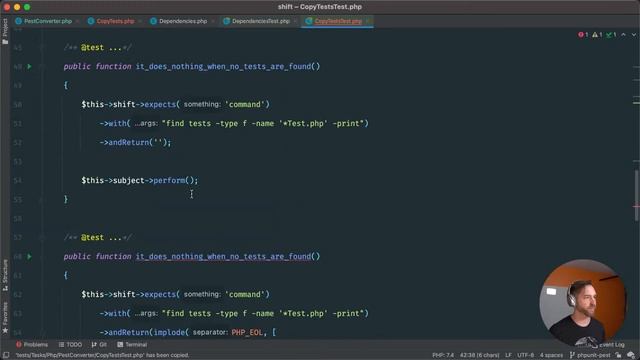Click the underlined duplicate it_does_nothing_when_no_tests_are_found name
This screenshot has height=360, width=640.
coord(223,256)
